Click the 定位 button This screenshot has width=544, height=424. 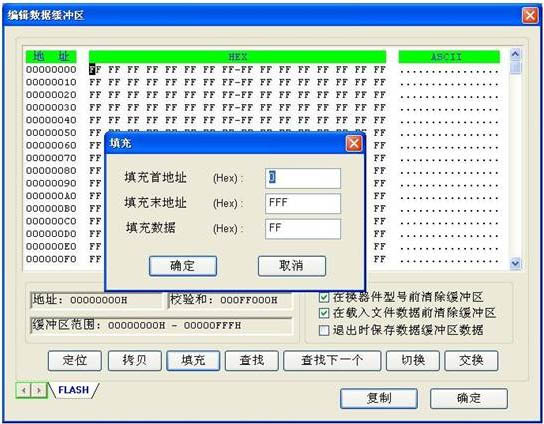[x=75, y=361]
